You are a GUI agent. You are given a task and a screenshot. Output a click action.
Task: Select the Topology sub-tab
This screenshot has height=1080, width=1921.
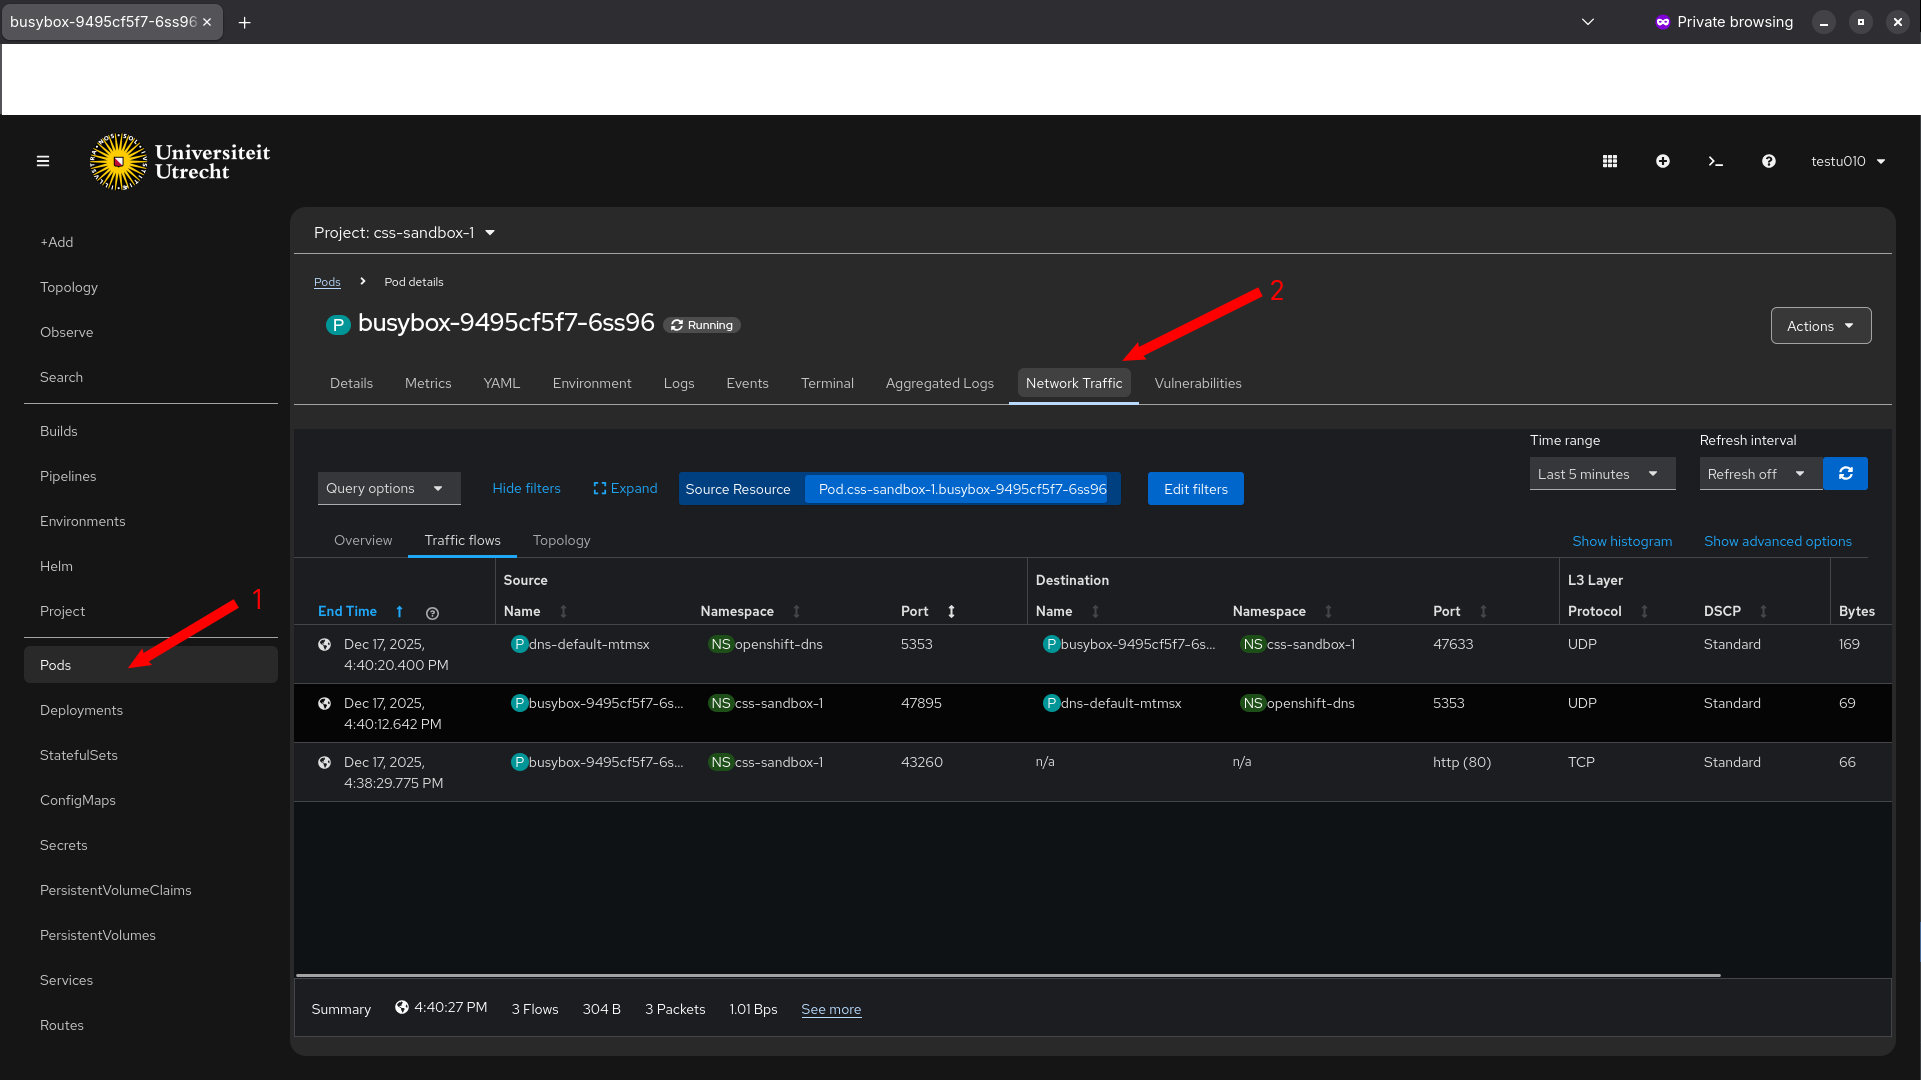tap(561, 540)
